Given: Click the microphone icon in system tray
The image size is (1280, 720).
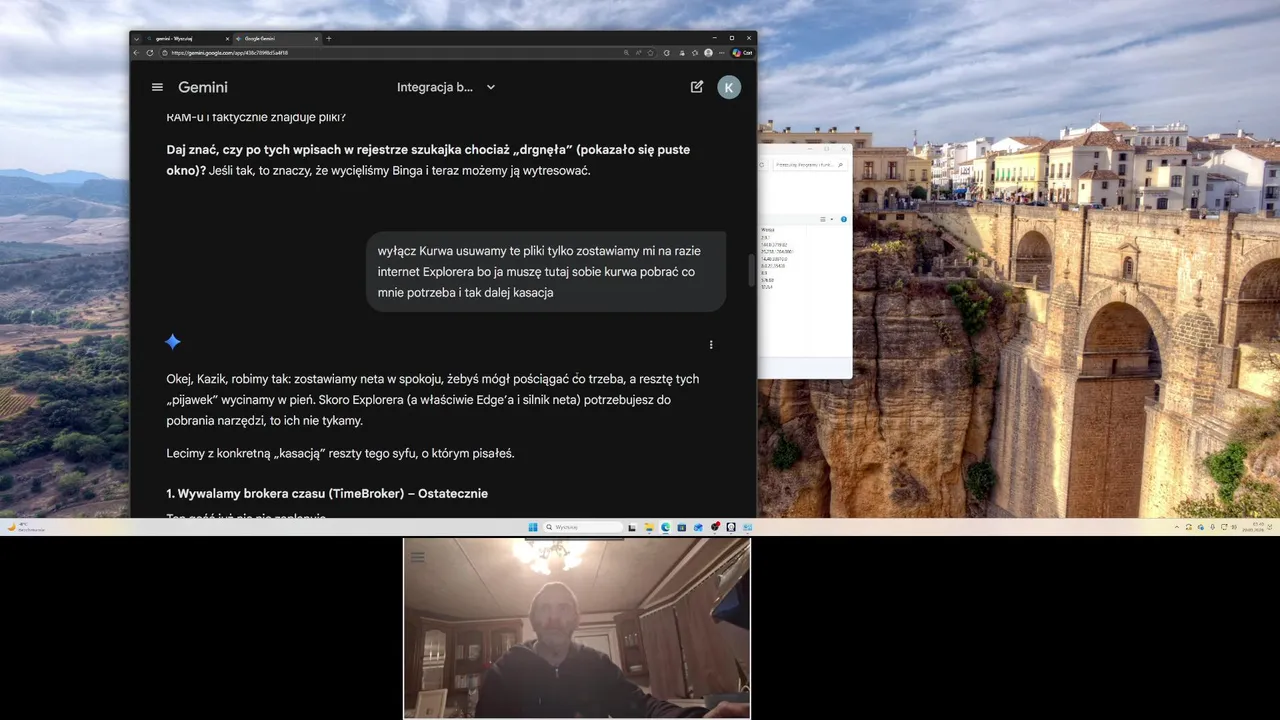Looking at the screenshot, I should (x=1212, y=527).
